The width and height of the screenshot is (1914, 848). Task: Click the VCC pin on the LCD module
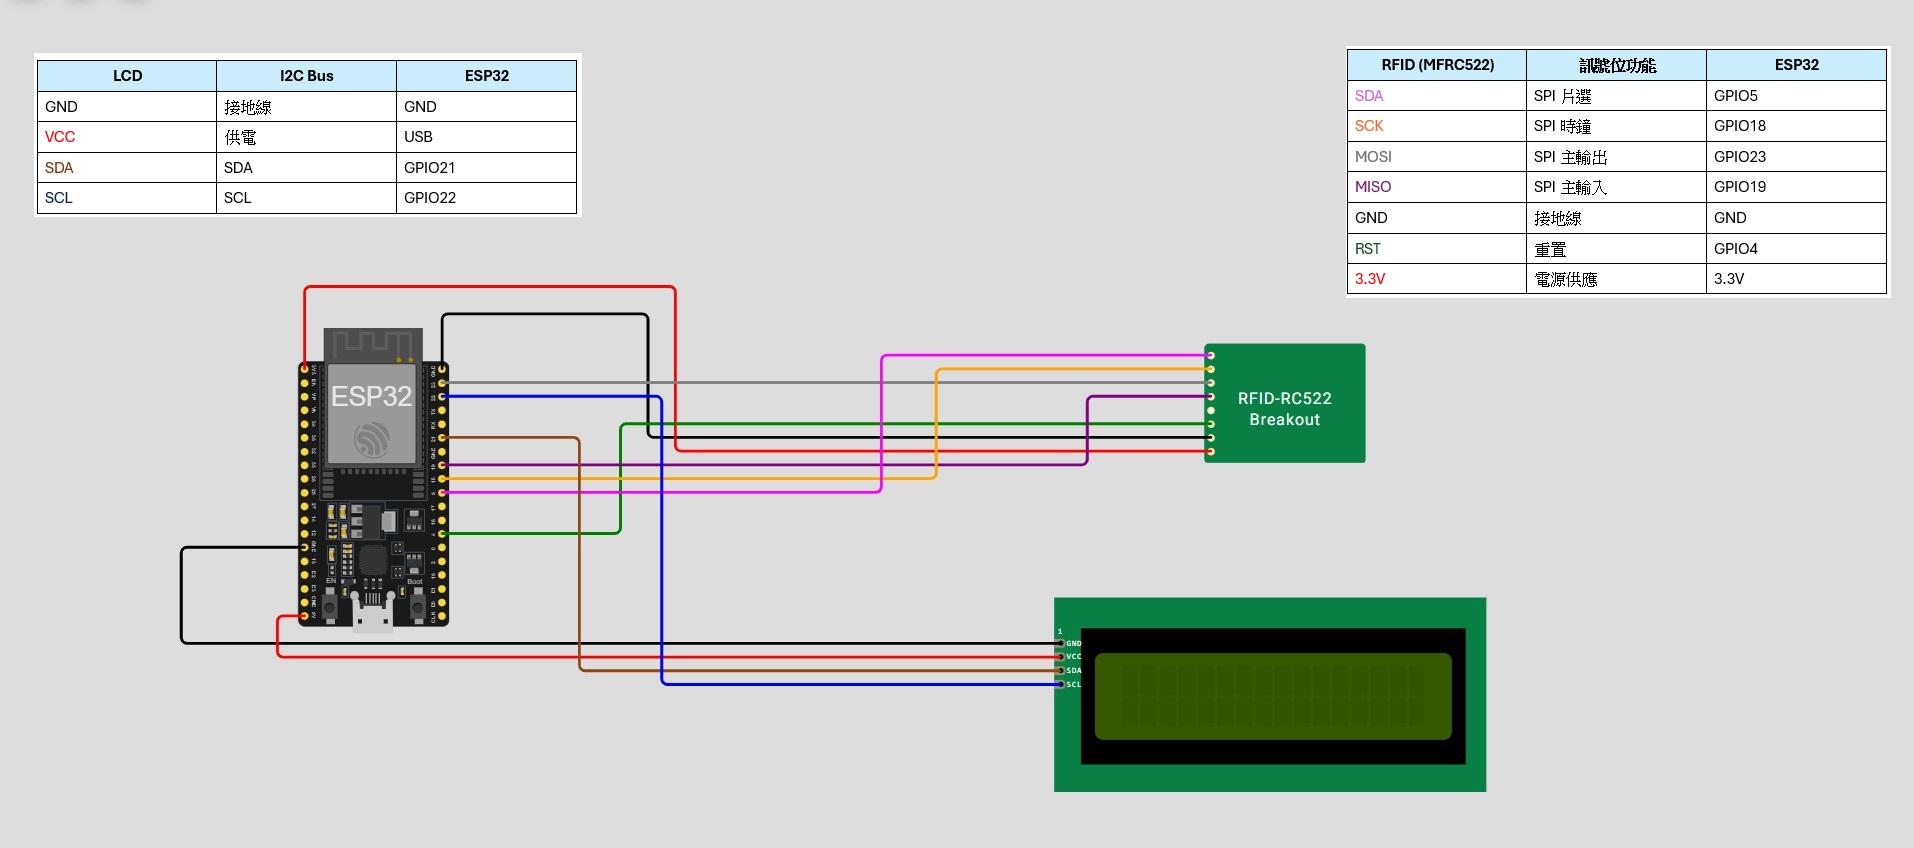point(1061,657)
